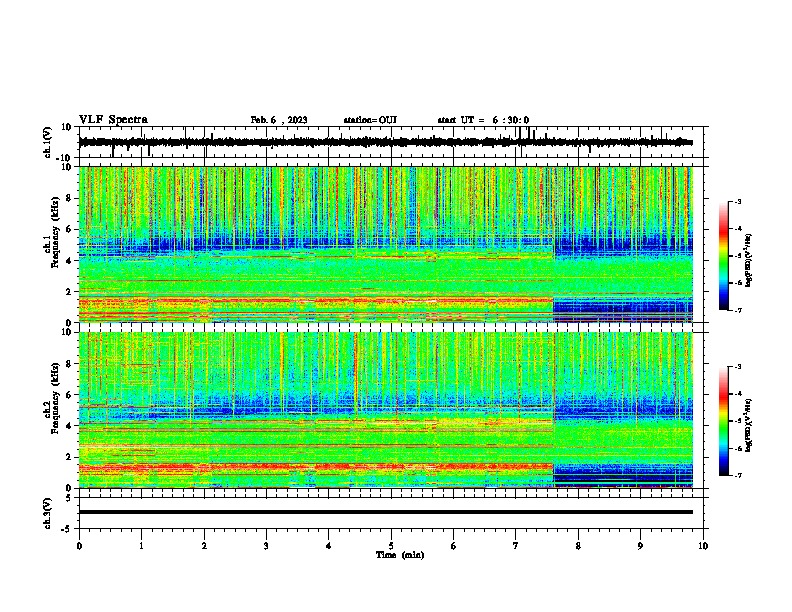Click the ch.2 Frequency (kHz) axis label
The image size is (792, 612).
click(x=51, y=398)
